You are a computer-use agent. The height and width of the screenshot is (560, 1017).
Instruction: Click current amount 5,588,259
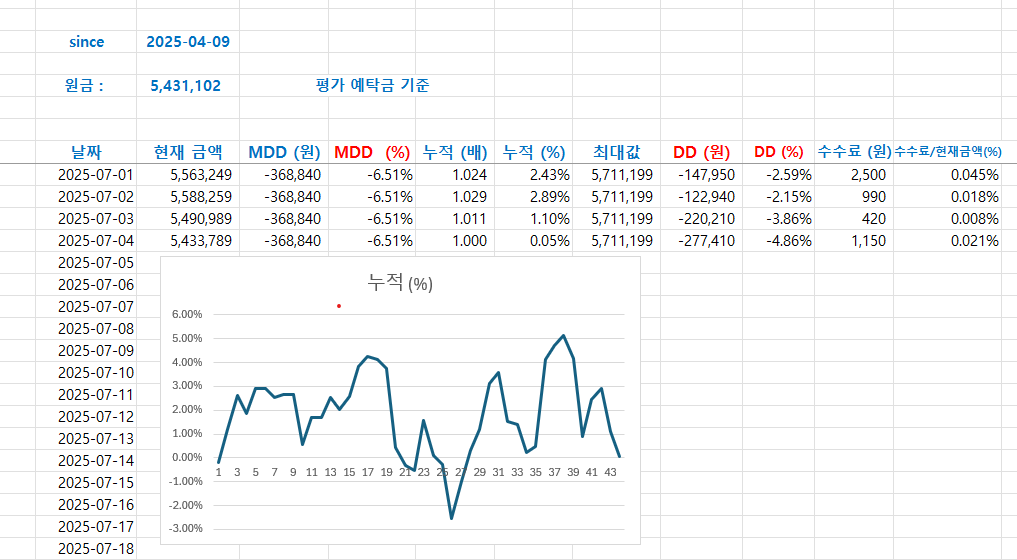tap(187, 197)
